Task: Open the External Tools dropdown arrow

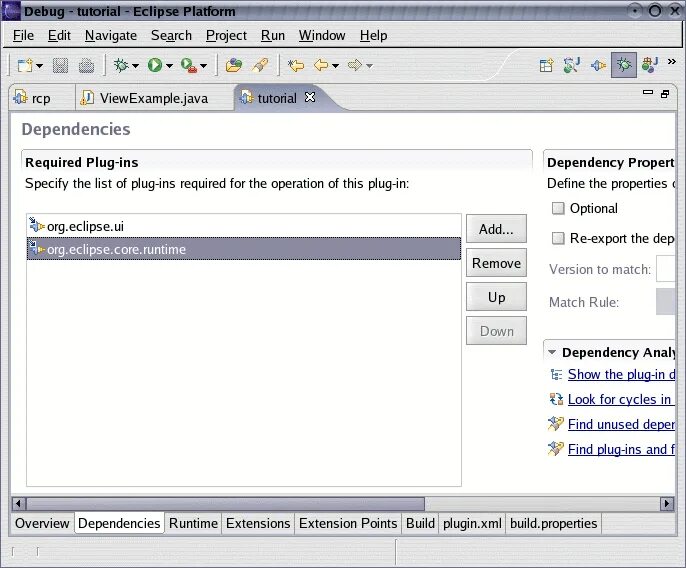Action: coord(203,66)
